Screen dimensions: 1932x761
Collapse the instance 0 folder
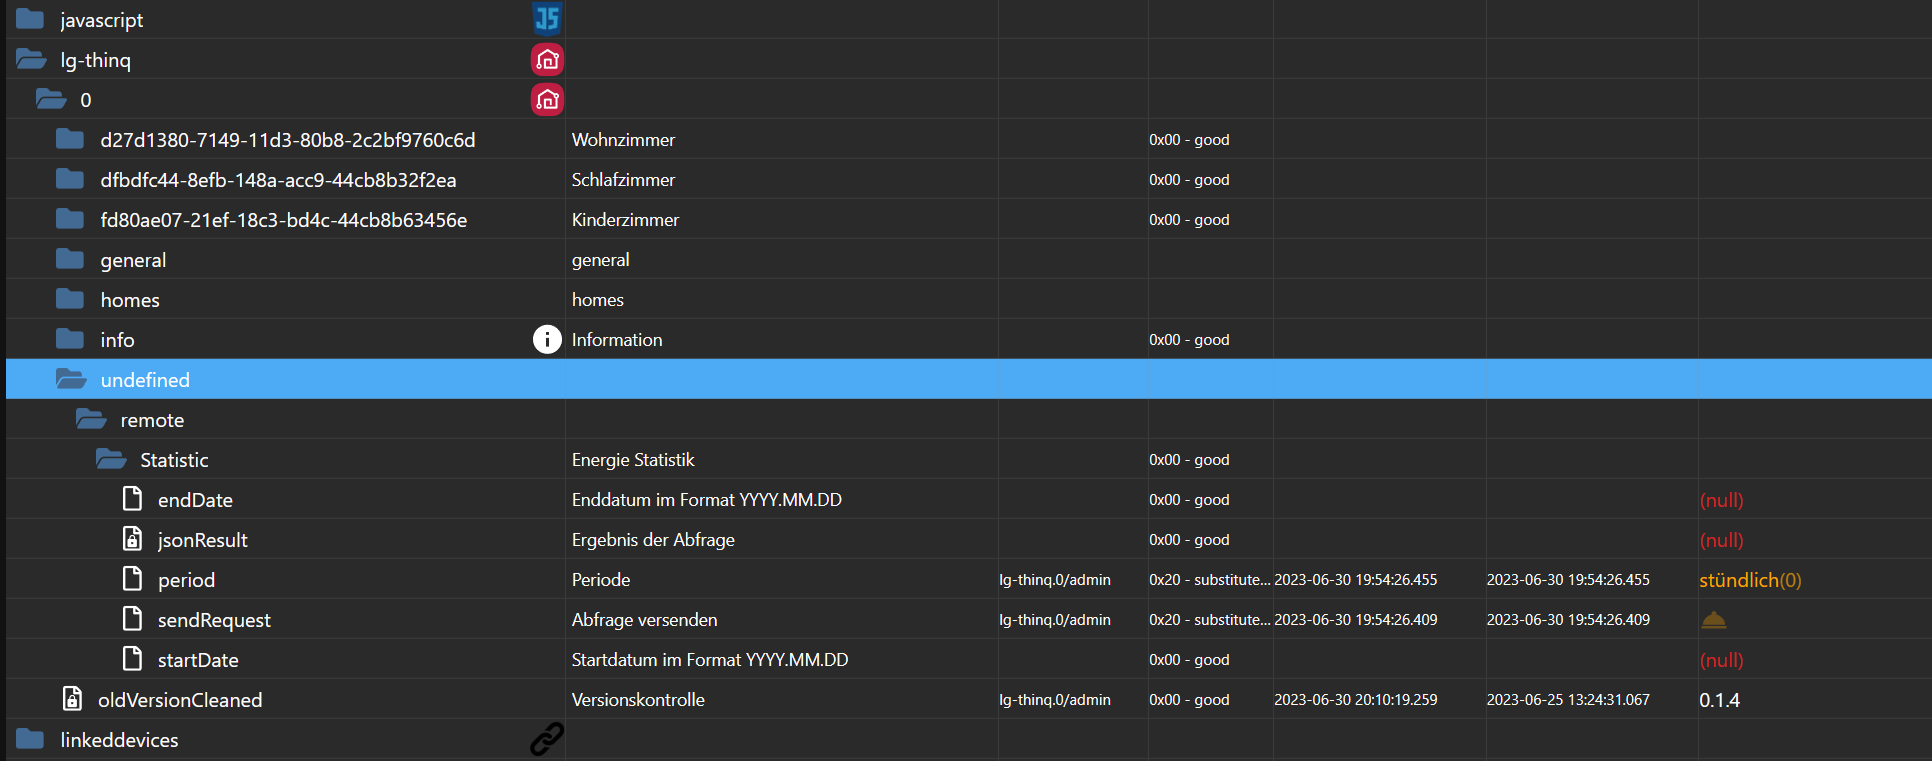pyautogui.click(x=51, y=99)
